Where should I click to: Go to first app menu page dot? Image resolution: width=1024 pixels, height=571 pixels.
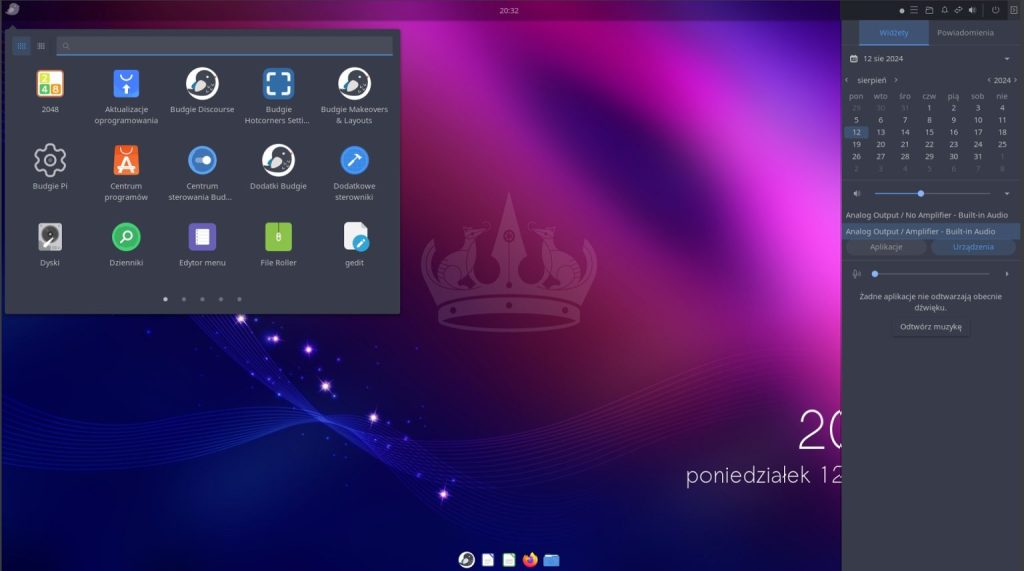165,299
